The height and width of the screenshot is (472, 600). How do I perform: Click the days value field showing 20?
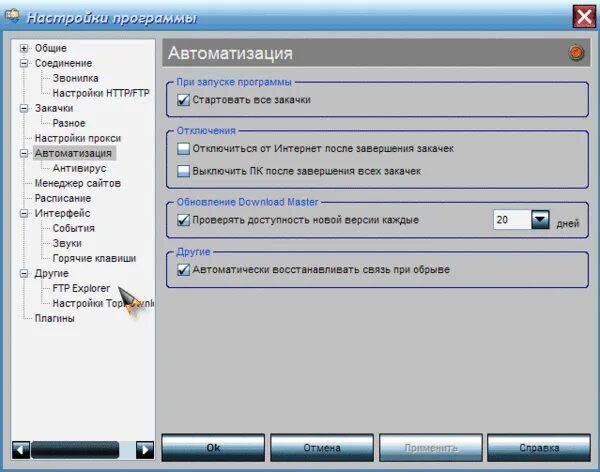tap(512, 220)
